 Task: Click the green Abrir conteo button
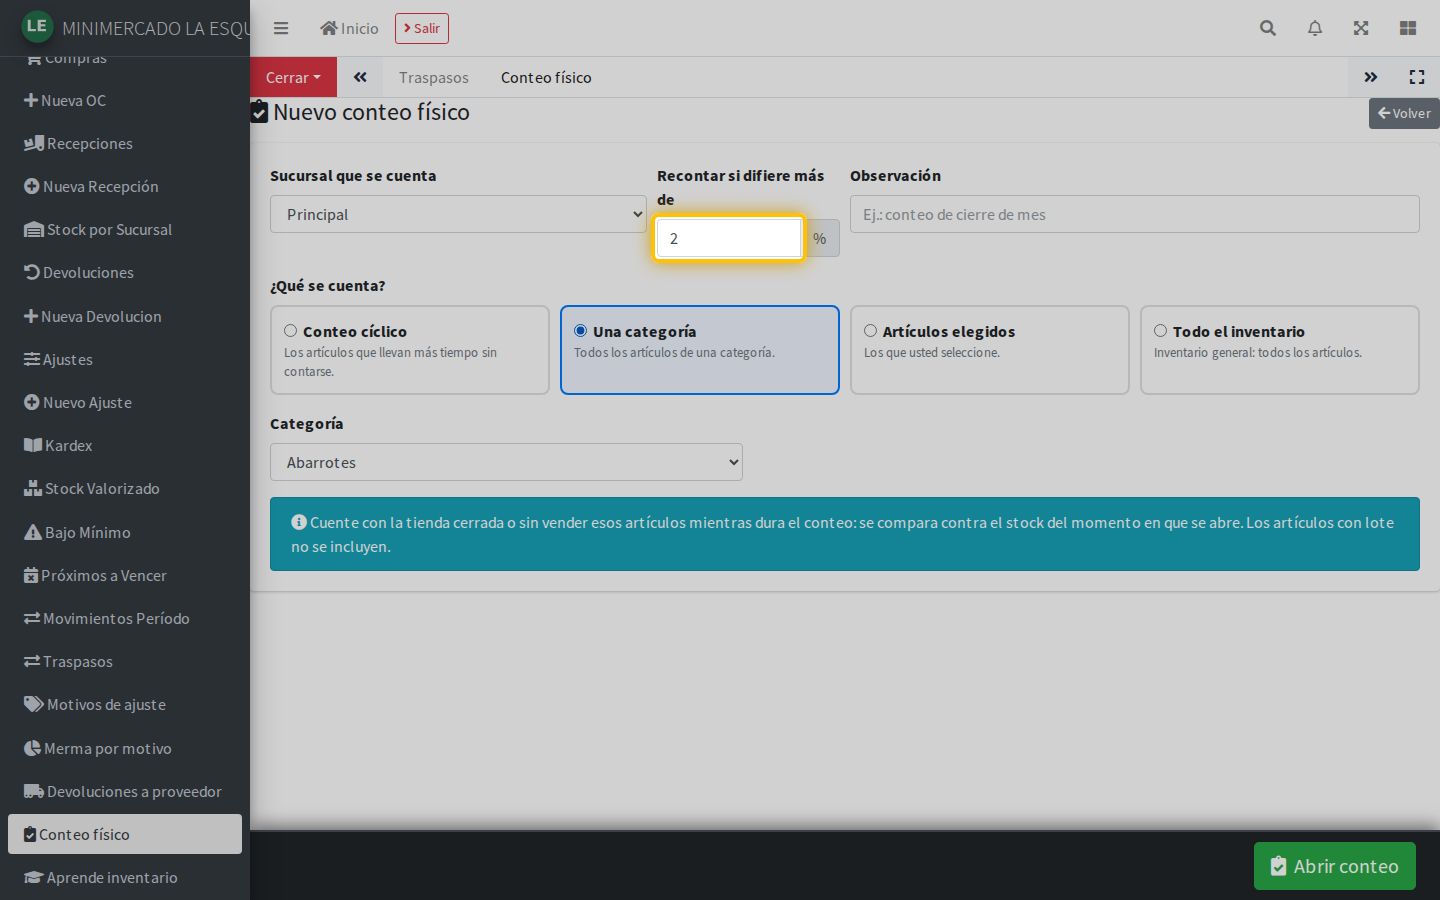click(x=1334, y=866)
